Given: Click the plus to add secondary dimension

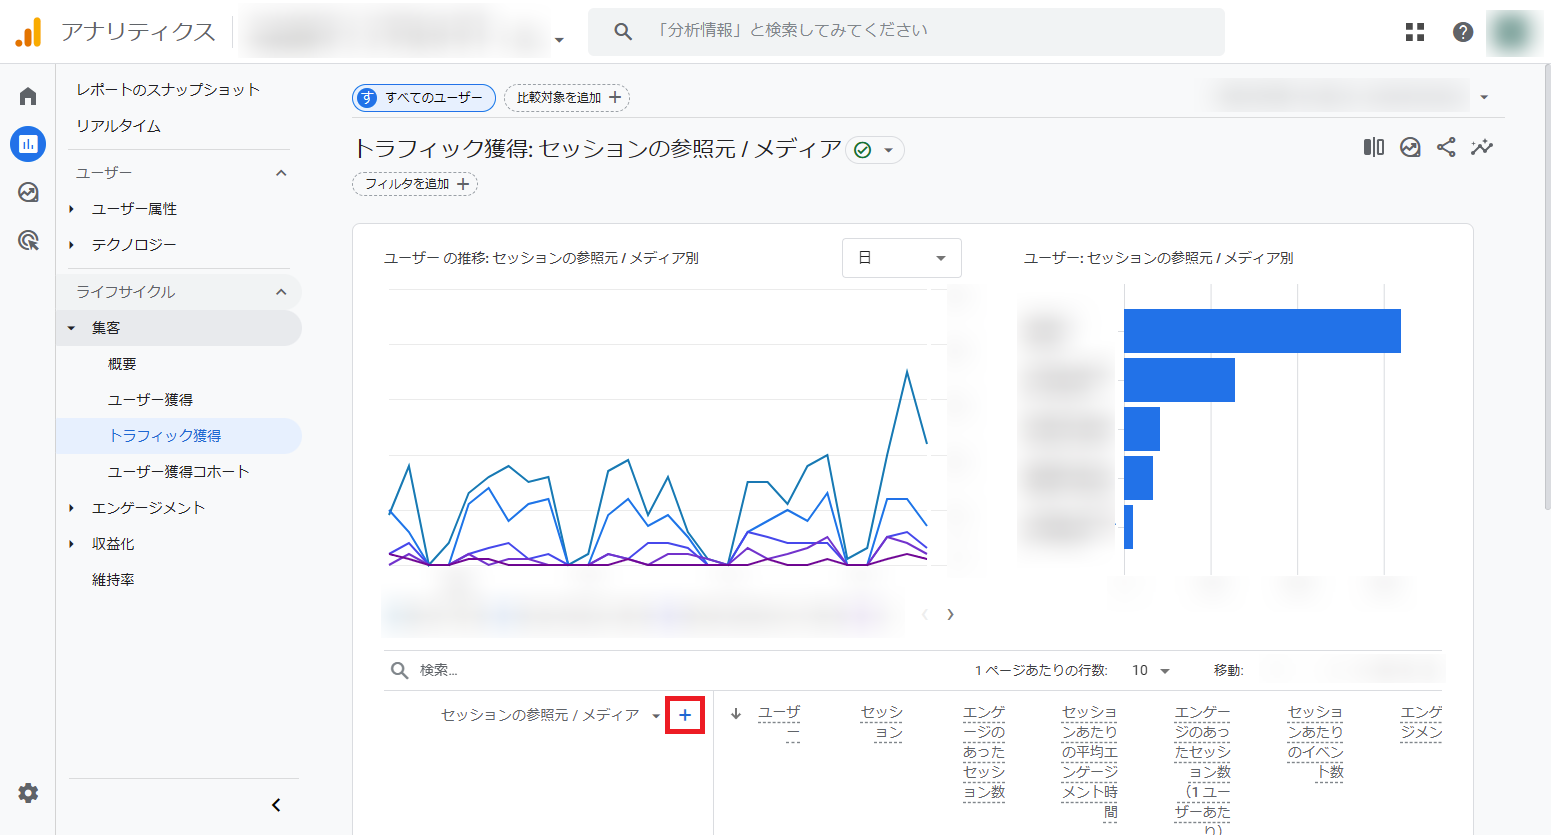Looking at the screenshot, I should tap(685, 715).
